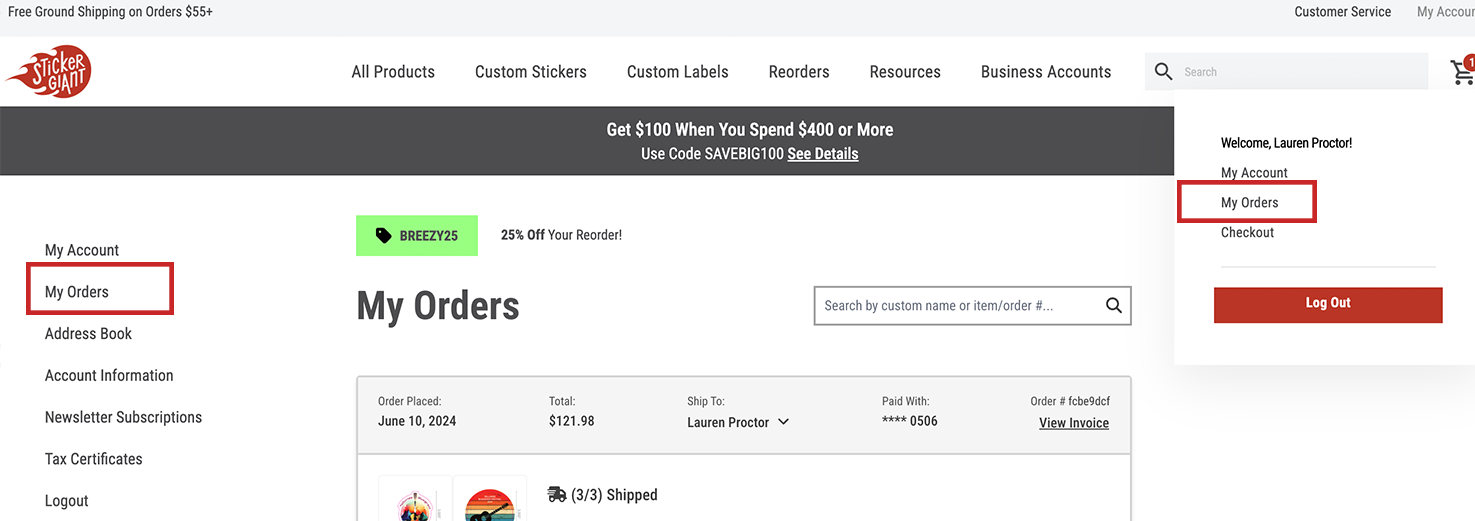
Task: Select Address Book in the sidebar
Action: click(x=88, y=334)
